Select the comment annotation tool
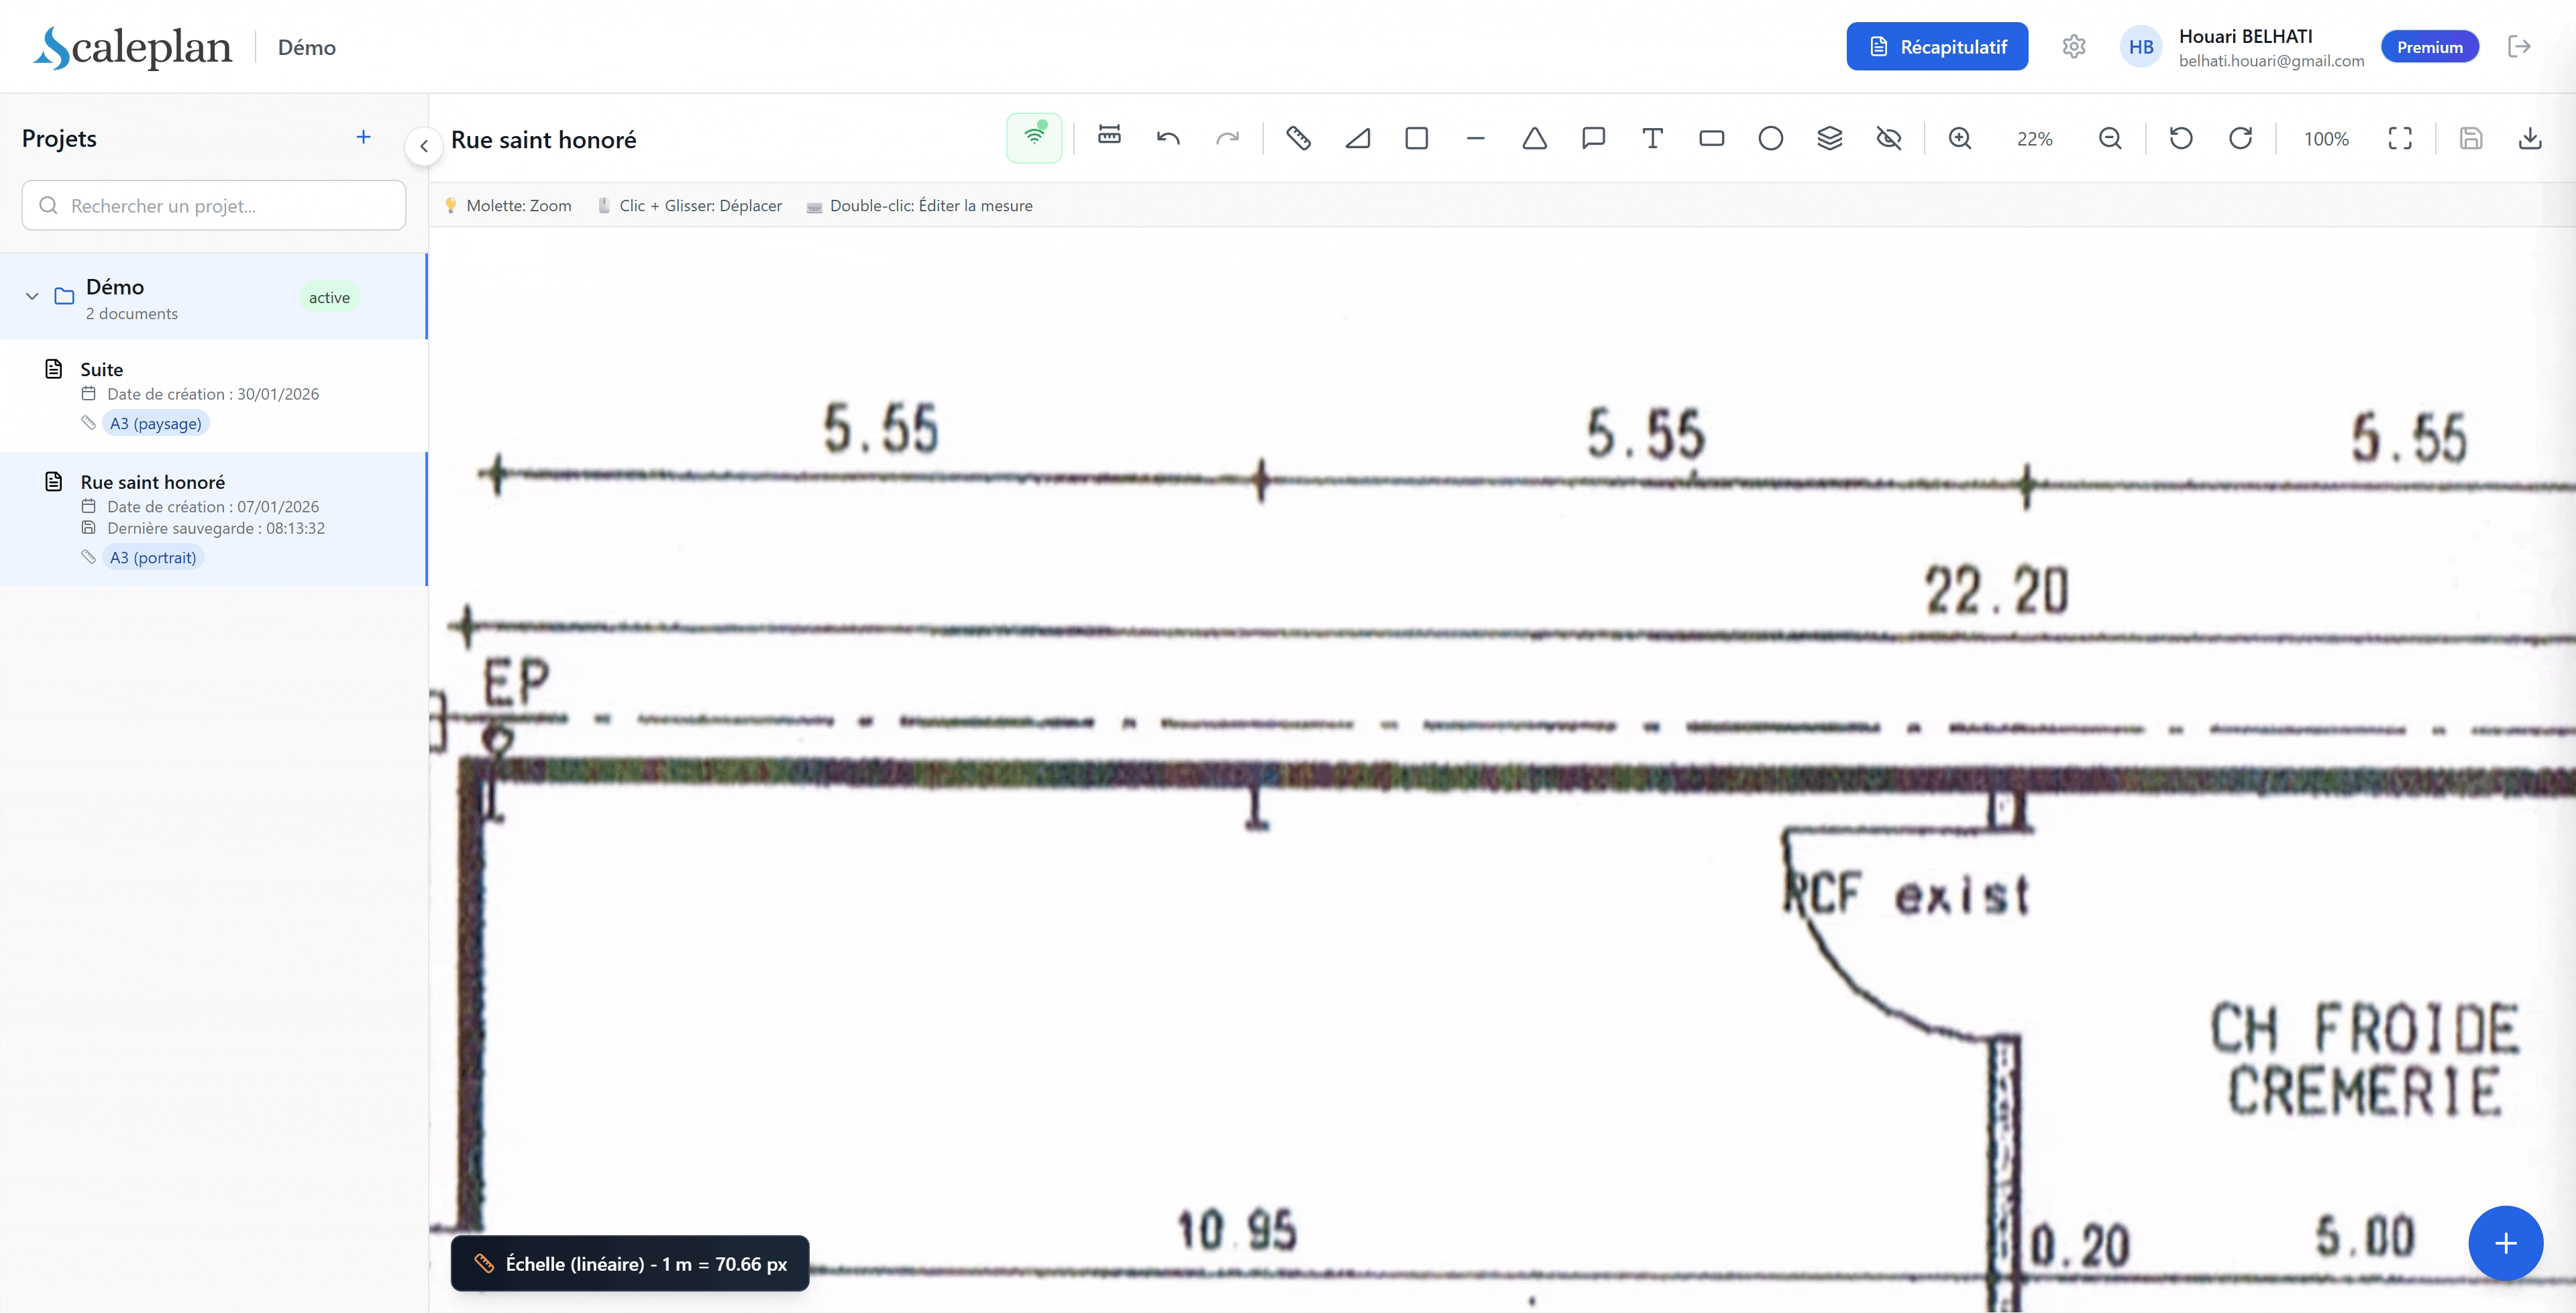The width and height of the screenshot is (2576, 1313). click(1593, 138)
